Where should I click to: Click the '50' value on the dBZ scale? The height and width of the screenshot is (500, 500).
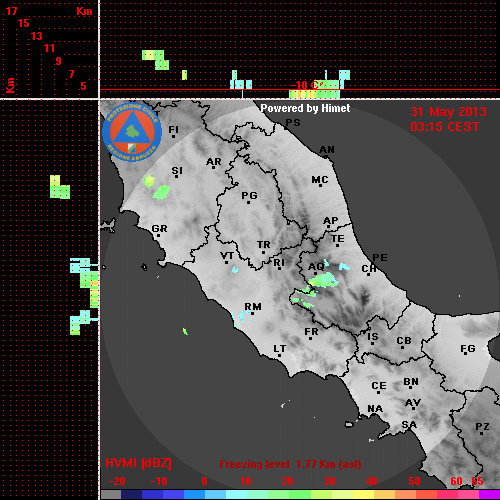(x=414, y=481)
